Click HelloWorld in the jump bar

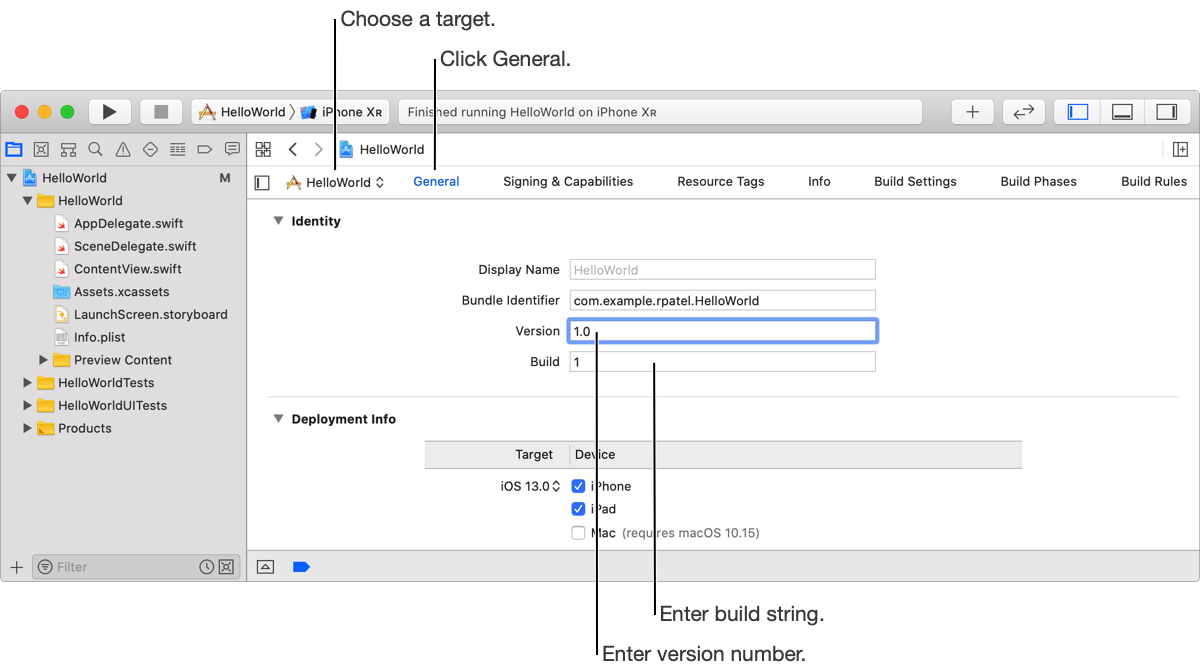pyautogui.click(x=382, y=149)
